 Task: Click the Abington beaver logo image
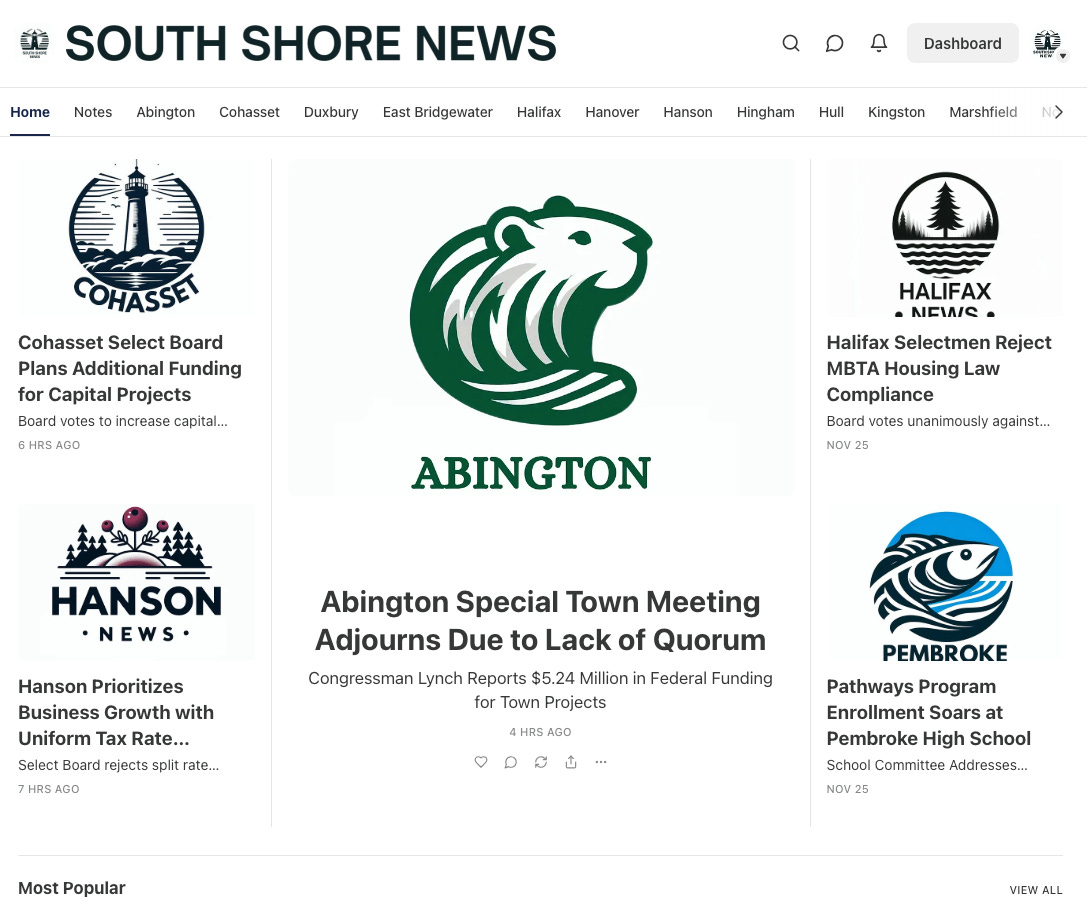pos(540,327)
